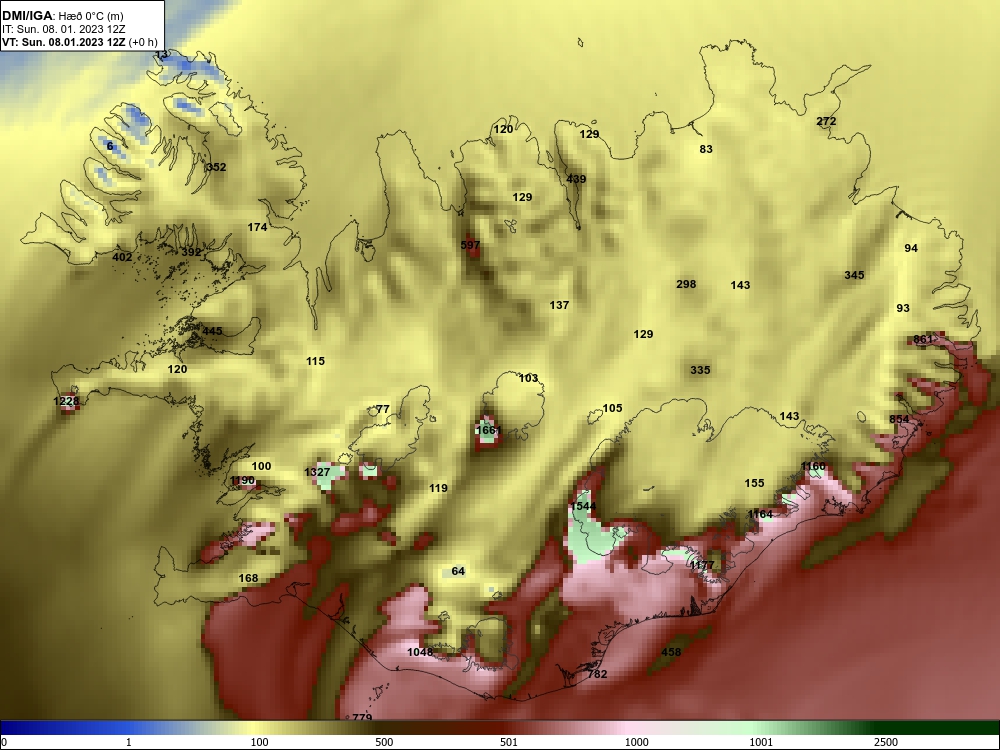This screenshot has width=1000, height=750.
Task: Click the map value 402
Action: pos(122,257)
